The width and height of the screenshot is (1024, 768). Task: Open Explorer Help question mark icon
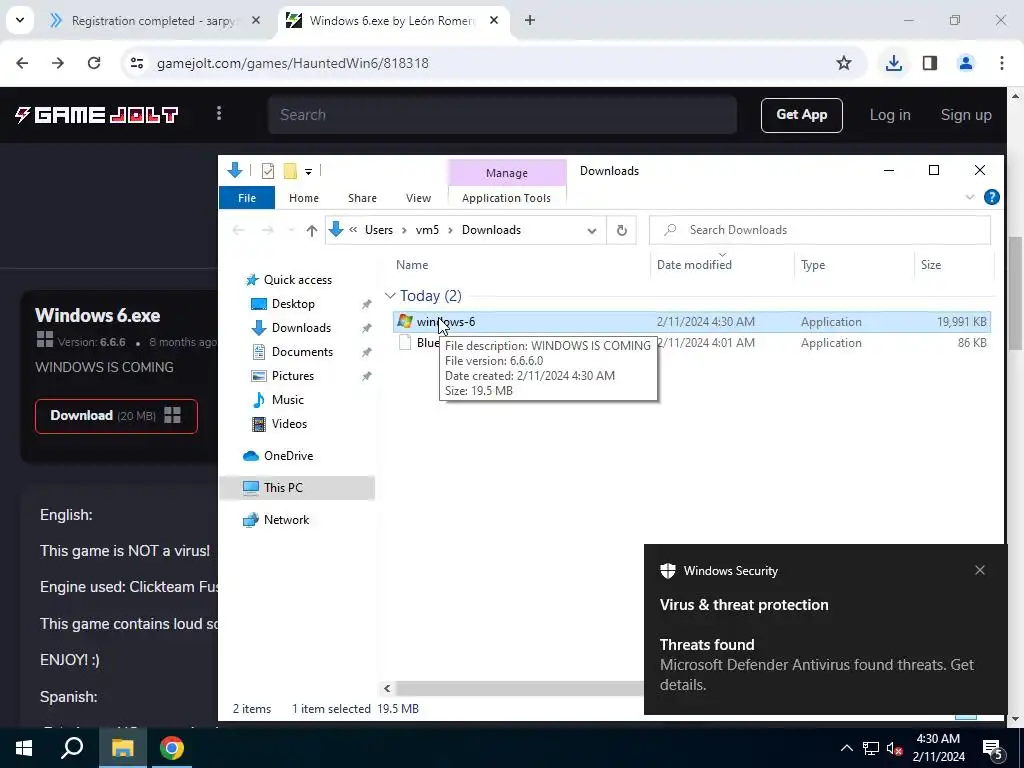pyautogui.click(x=991, y=197)
